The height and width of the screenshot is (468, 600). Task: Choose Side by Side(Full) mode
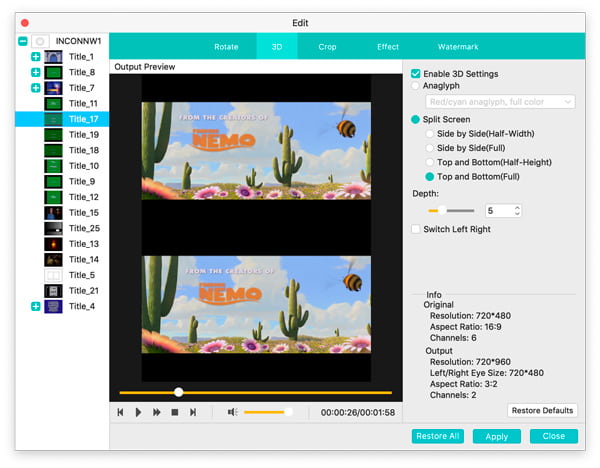pos(430,148)
